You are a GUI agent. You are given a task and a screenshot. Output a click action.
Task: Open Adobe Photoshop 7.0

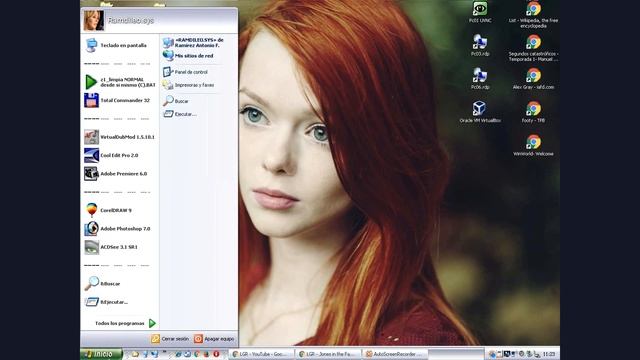pyautogui.click(x=120, y=229)
